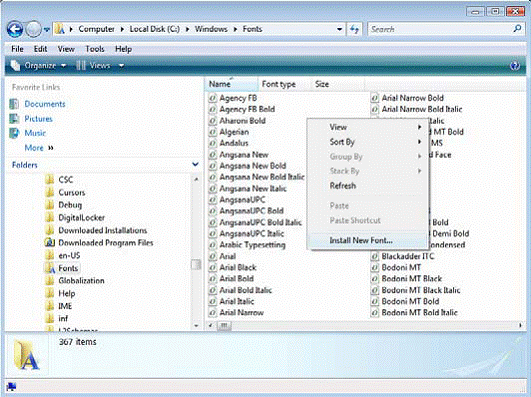Open the Pictures favorite link

click(x=38, y=119)
